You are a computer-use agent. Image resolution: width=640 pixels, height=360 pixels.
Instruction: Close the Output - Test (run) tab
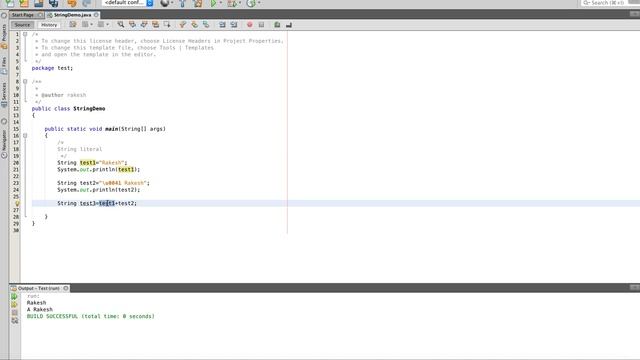pos(66,288)
